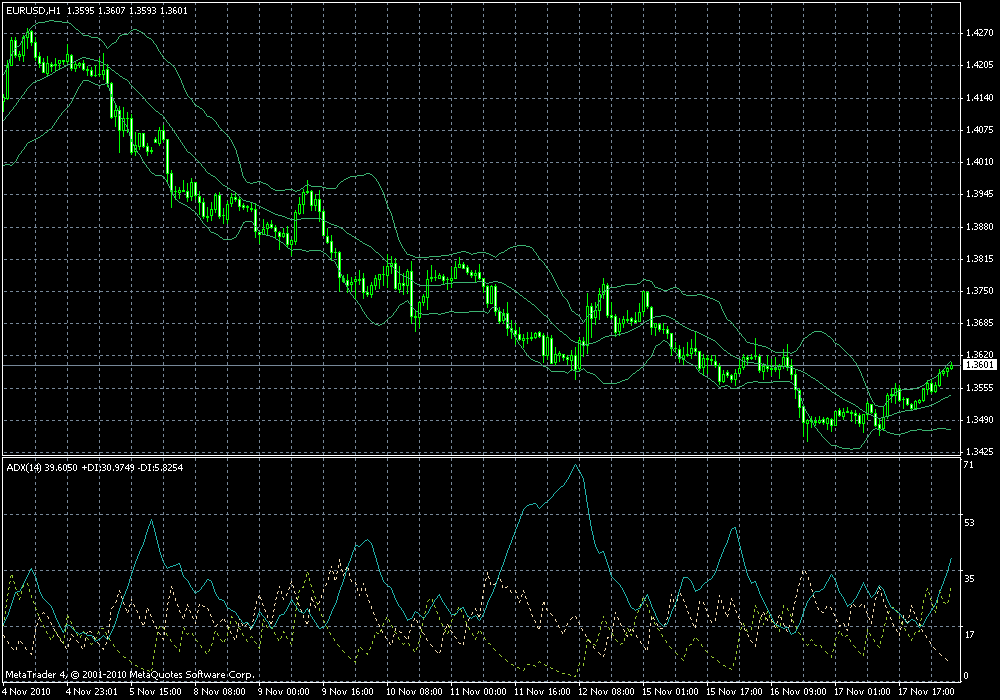Select the "17 Nov 01:00" time label
Viewport: 1000px width, 700px height.
click(862, 692)
